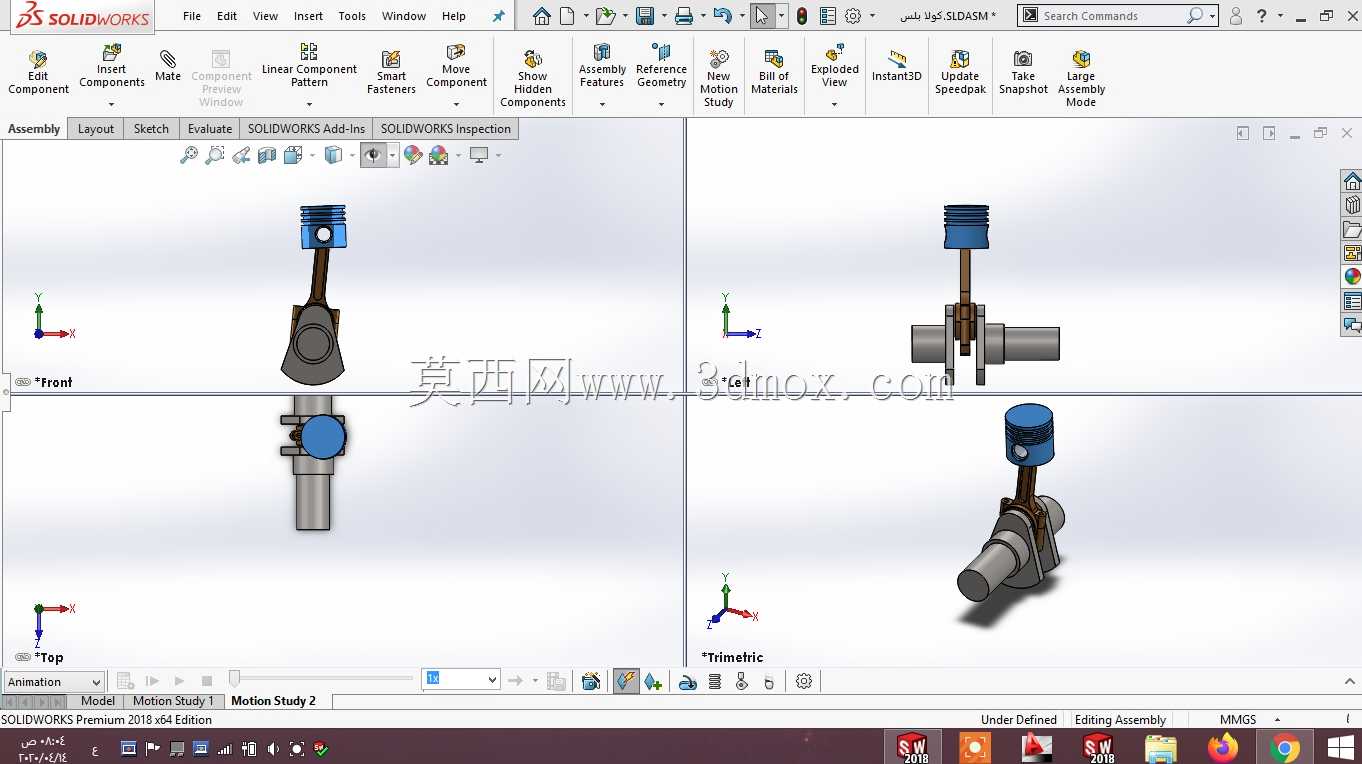Click the View Settings monitor icon

click(479, 155)
